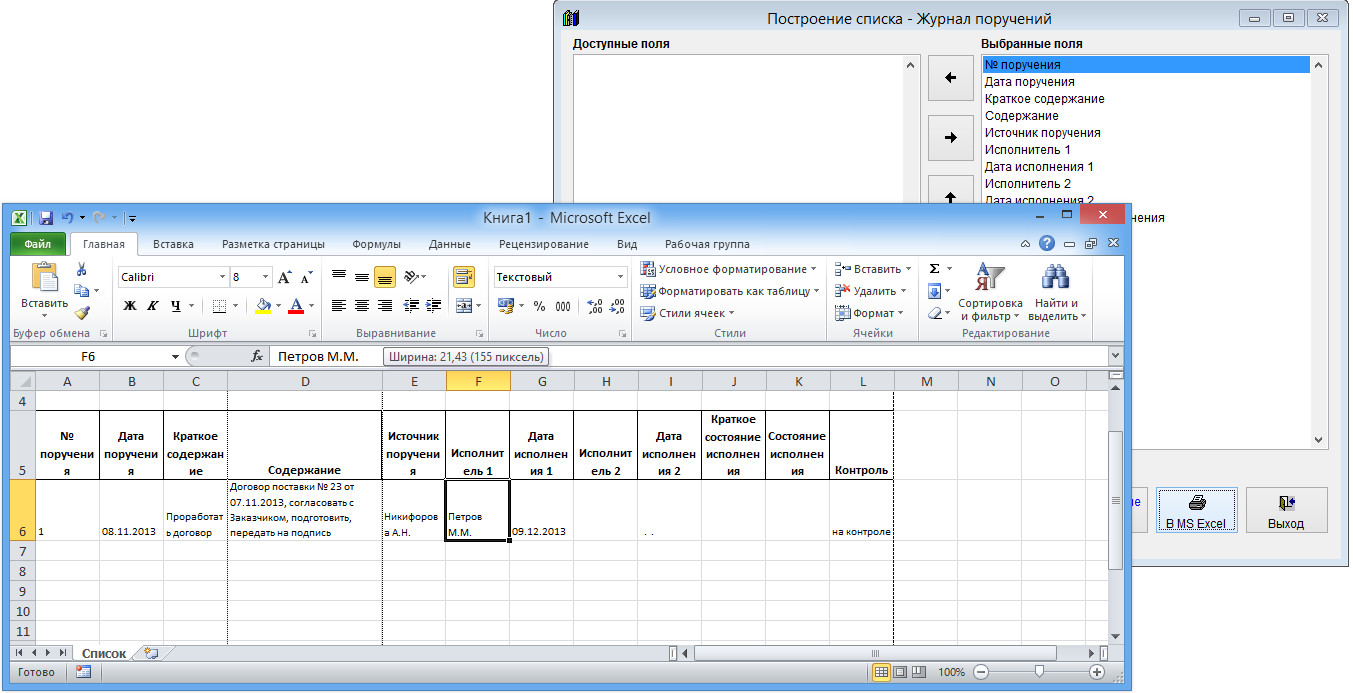The image size is (1353, 693).
Task: Click the Save floppy disk icon
Action: pyautogui.click(x=46, y=217)
